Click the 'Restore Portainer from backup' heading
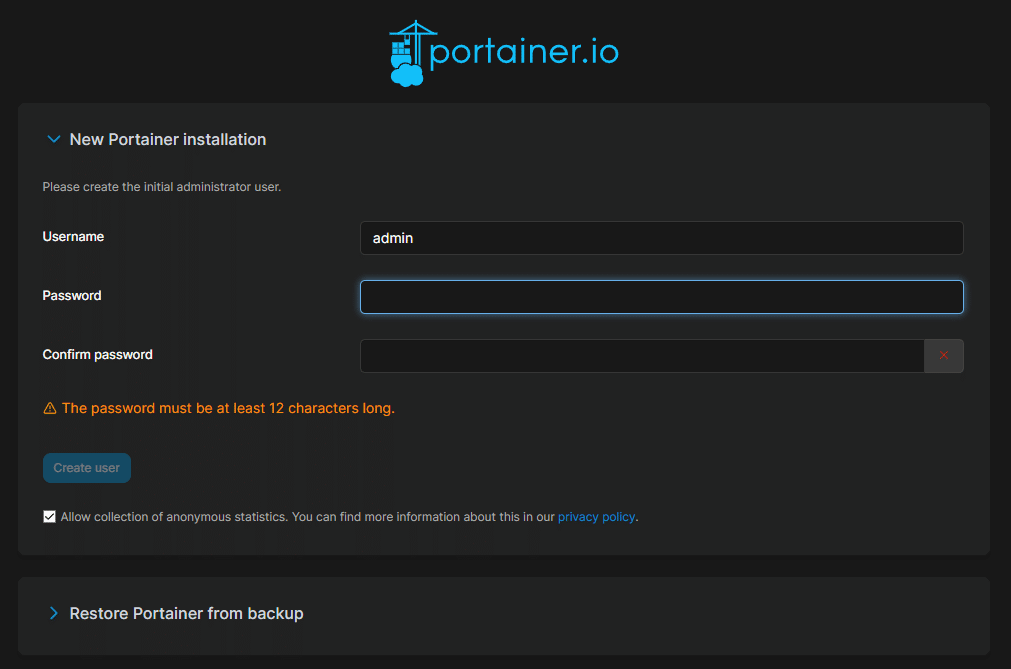Image resolution: width=1011 pixels, height=669 pixels. click(186, 614)
